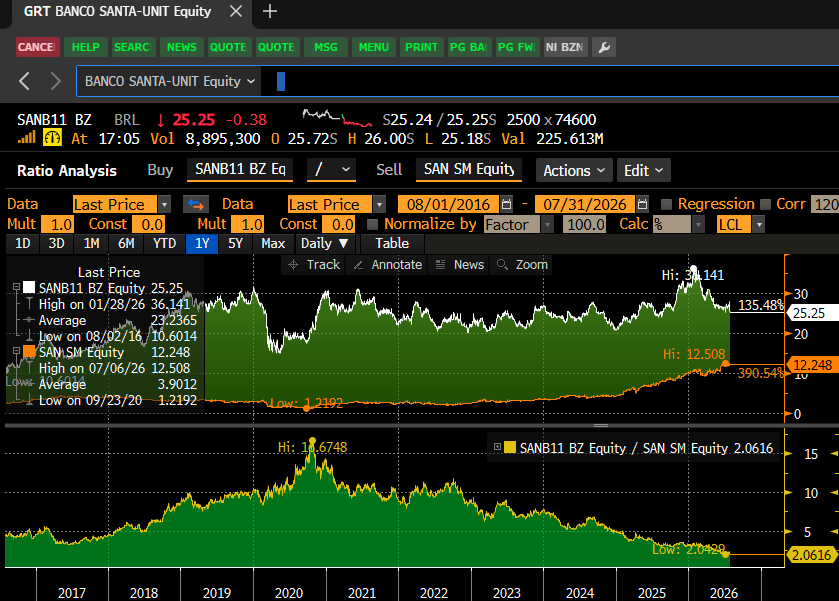The width and height of the screenshot is (839, 601).
Task: Open the end date calendar icon
Action: tap(643, 204)
